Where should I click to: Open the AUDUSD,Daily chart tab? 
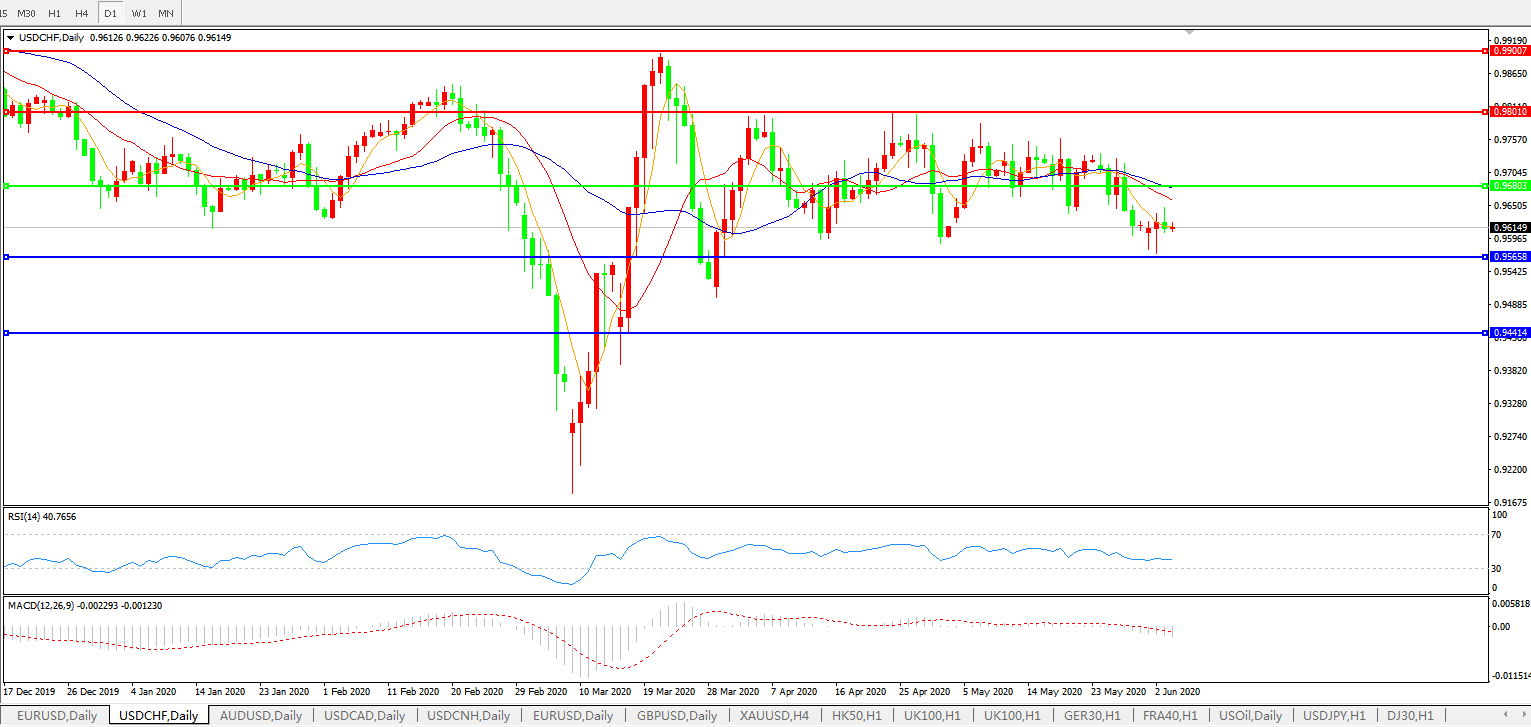(260, 716)
